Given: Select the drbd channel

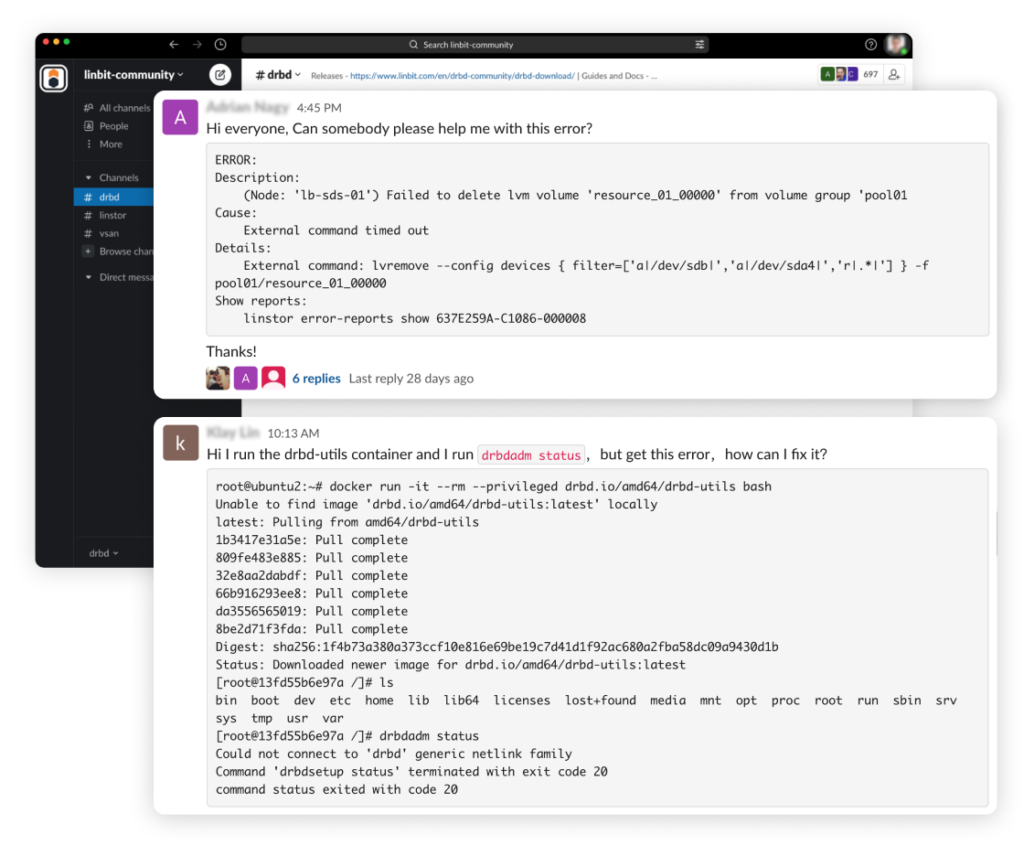Looking at the screenshot, I should [x=114, y=197].
